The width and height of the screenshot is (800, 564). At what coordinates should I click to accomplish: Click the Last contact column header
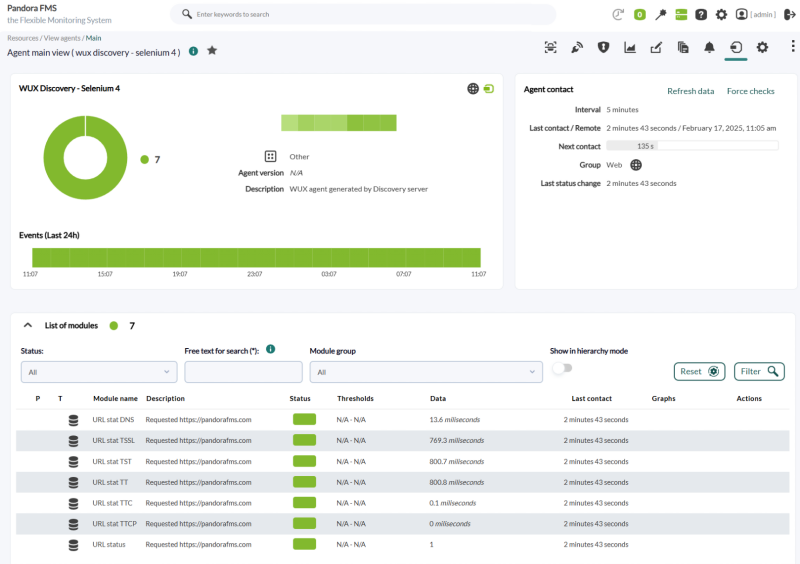coord(591,399)
